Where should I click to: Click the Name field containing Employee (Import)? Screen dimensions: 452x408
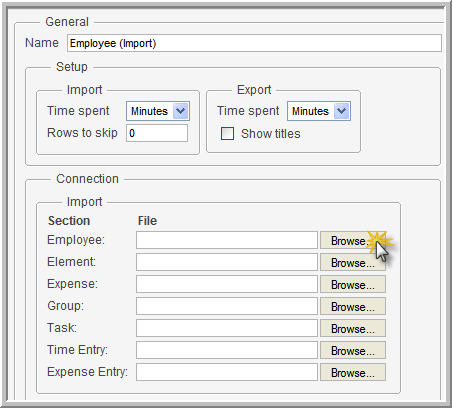pos(254,43)
